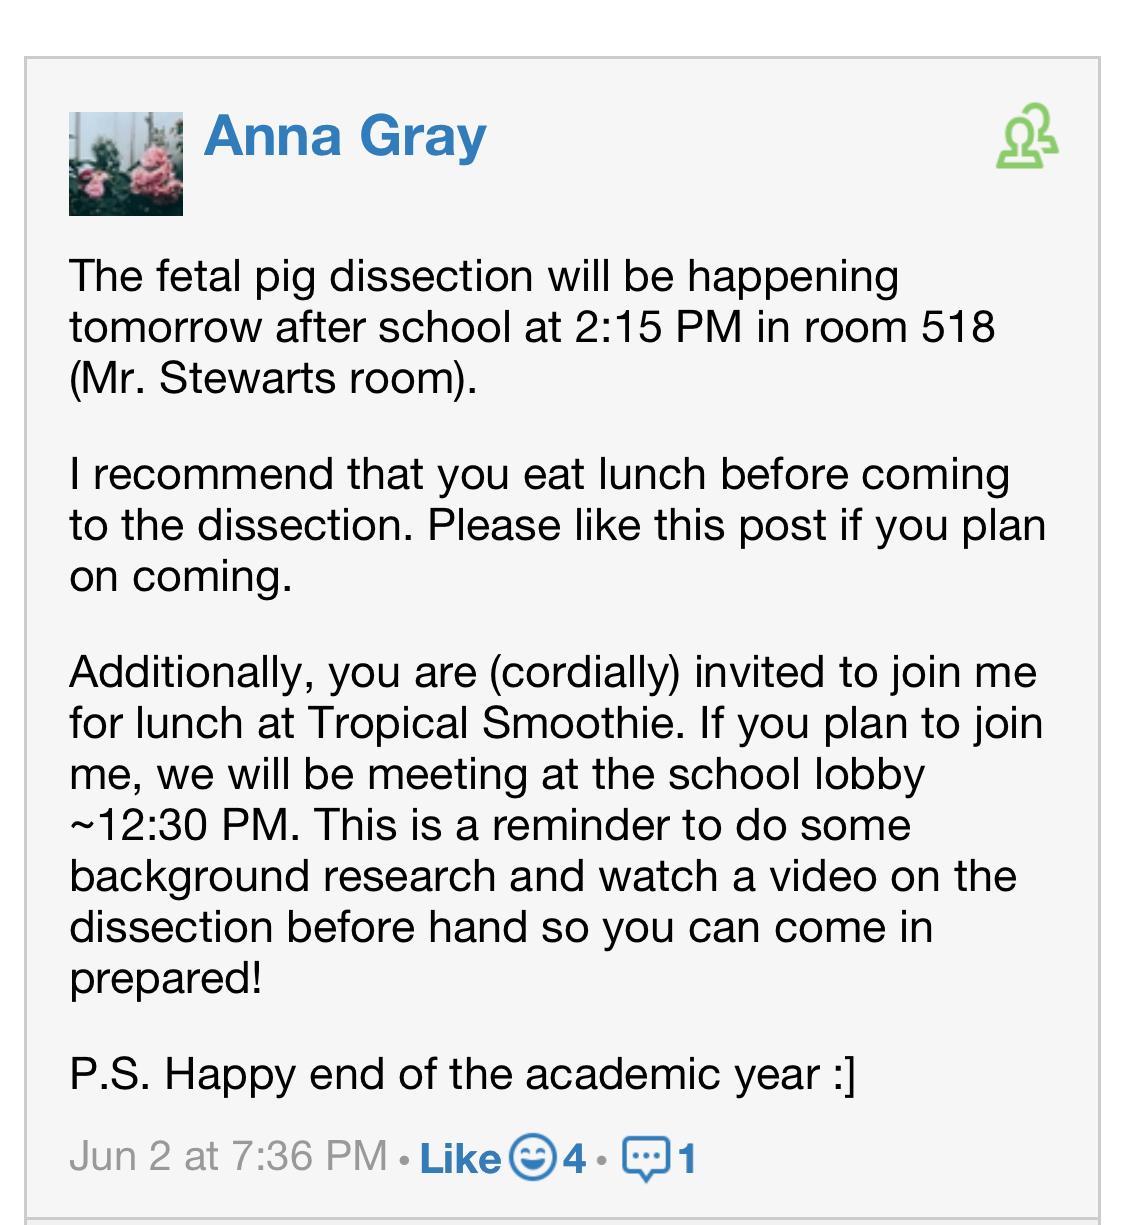Screen dimensions: 1125x1225
Task: Click the 'P.S. Happy end' line
Action: [462, 1074]
